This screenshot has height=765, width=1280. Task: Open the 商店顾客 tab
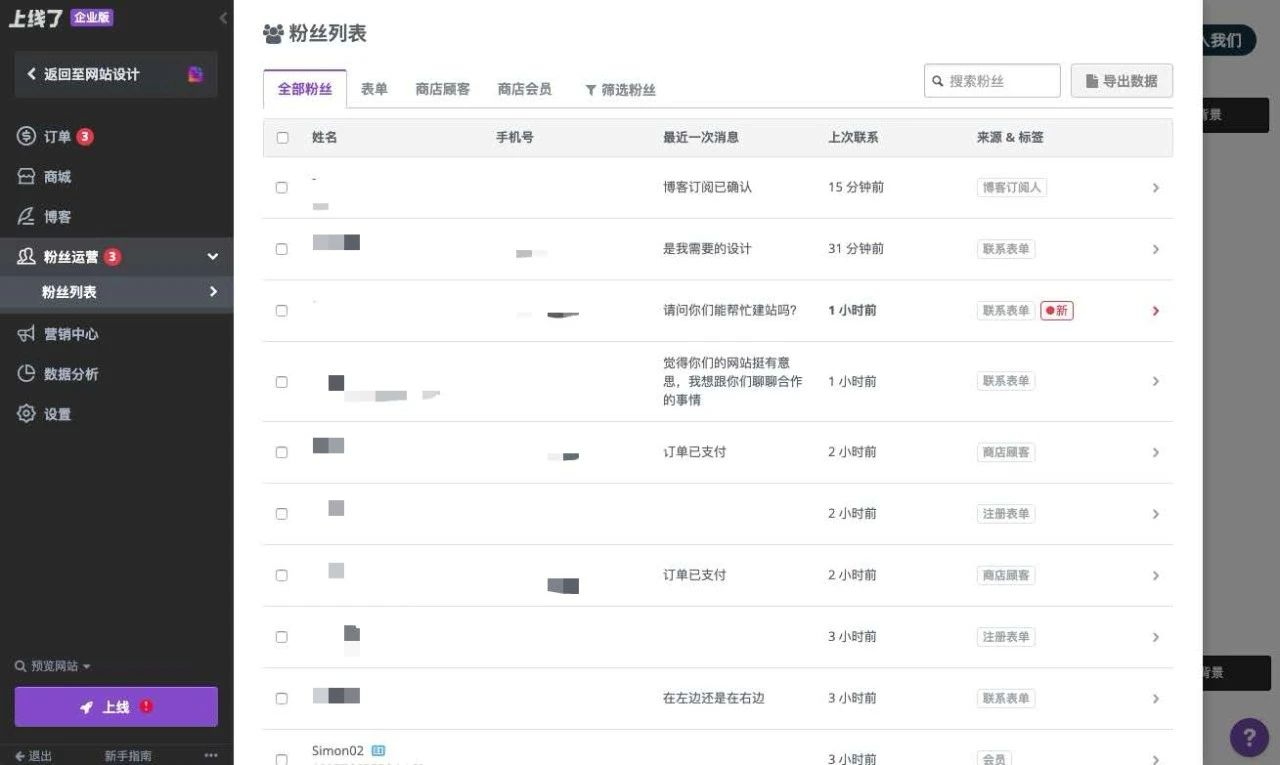click(442, 89)
